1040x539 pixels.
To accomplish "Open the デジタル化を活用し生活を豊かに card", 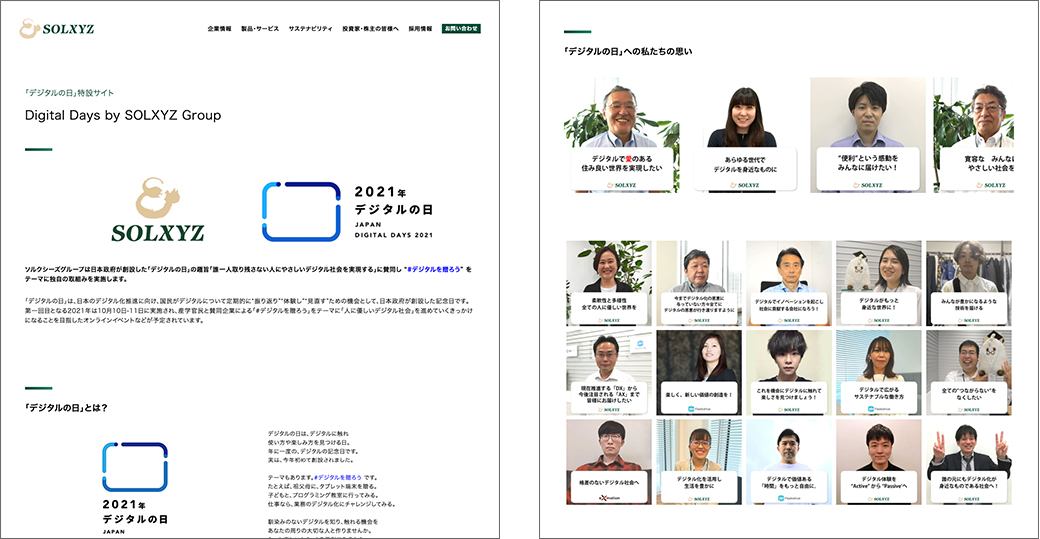I will [x=699, y=462].
